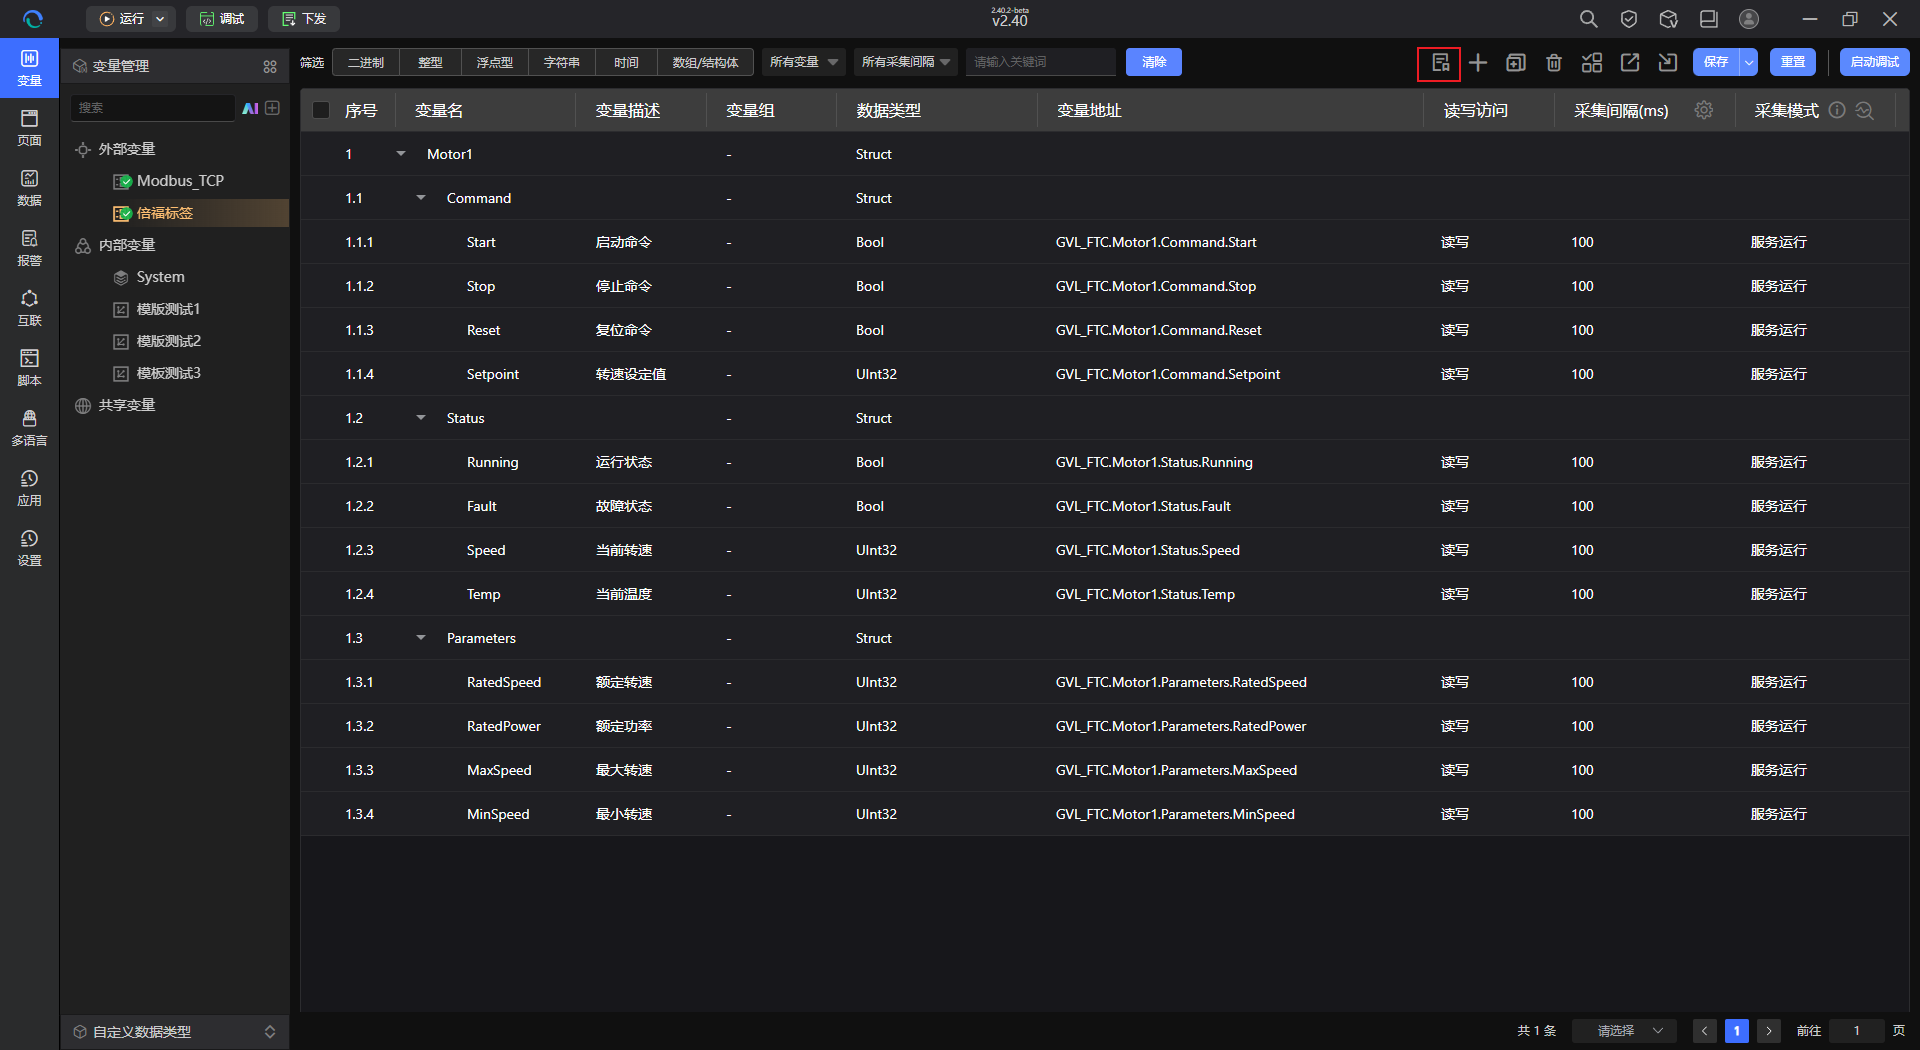Collapse the Motor1 struct row

tap(401, 154)
